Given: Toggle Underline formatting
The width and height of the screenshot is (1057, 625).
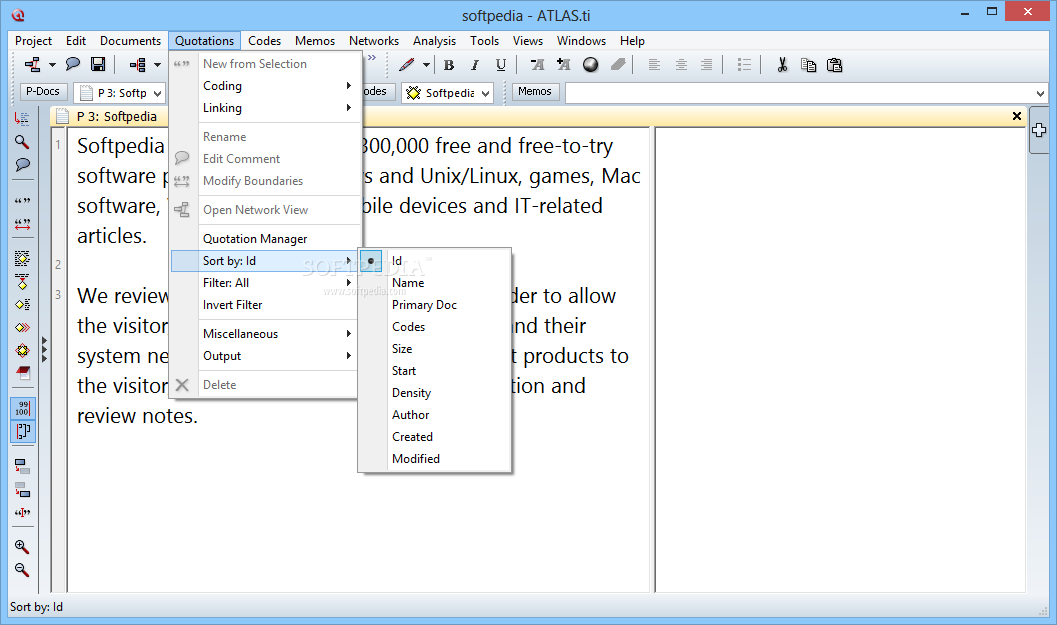Looking at the screenshot, I should pos(500,65).
